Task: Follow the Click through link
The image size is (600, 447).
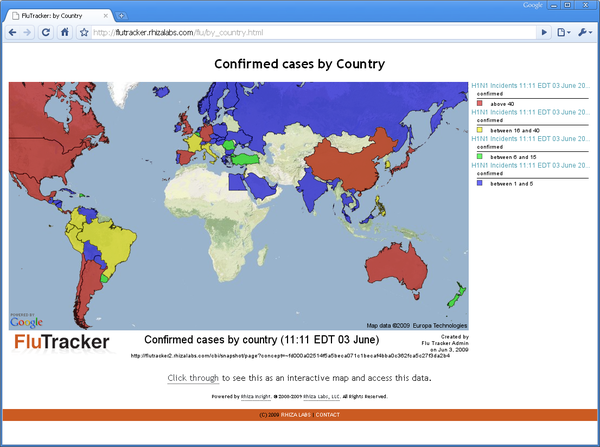Action: [193, 378]
